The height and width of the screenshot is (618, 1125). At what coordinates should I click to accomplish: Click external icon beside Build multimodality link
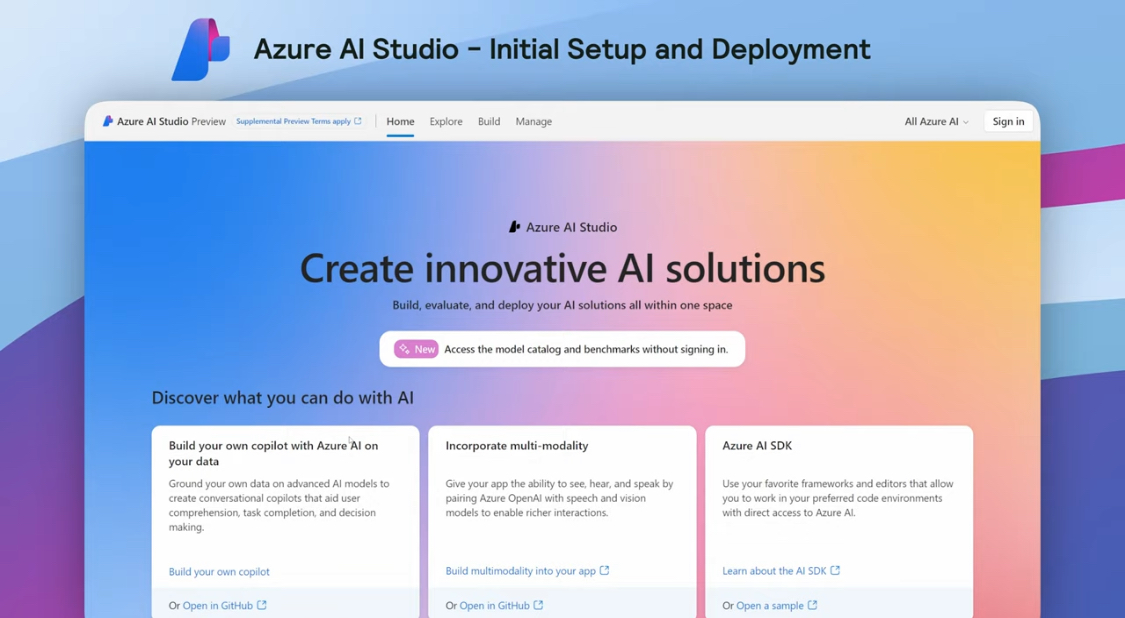pos(604,571)
